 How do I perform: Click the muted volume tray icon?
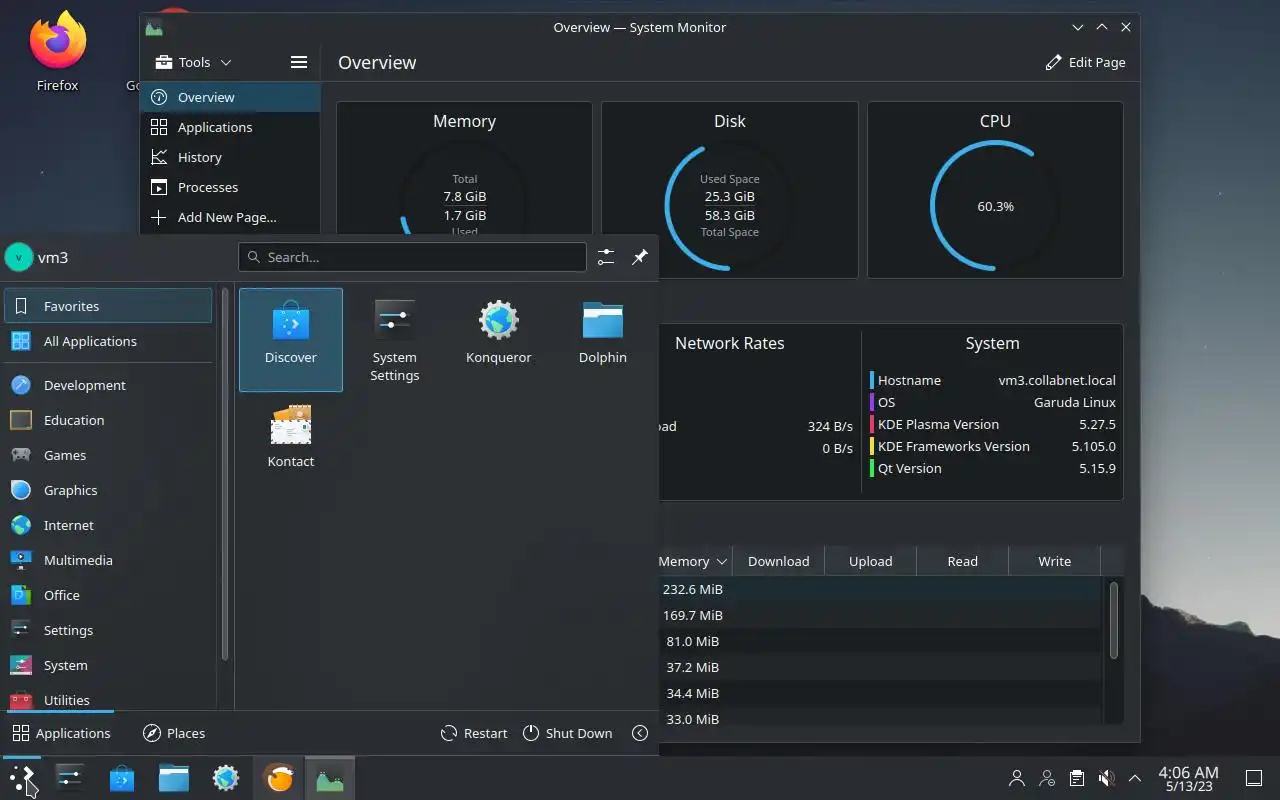point(1105,778)
